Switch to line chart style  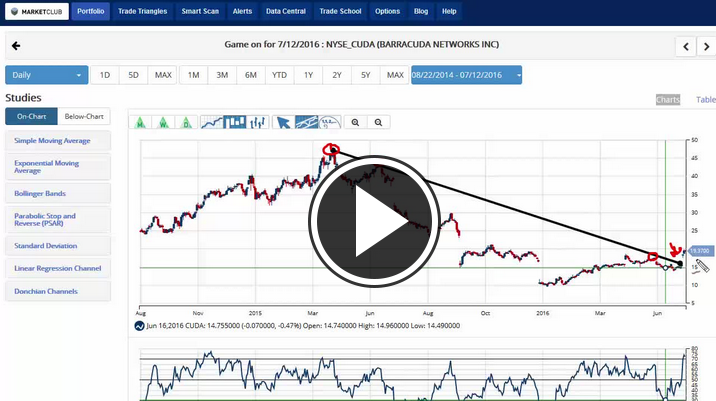coord(211,122)
